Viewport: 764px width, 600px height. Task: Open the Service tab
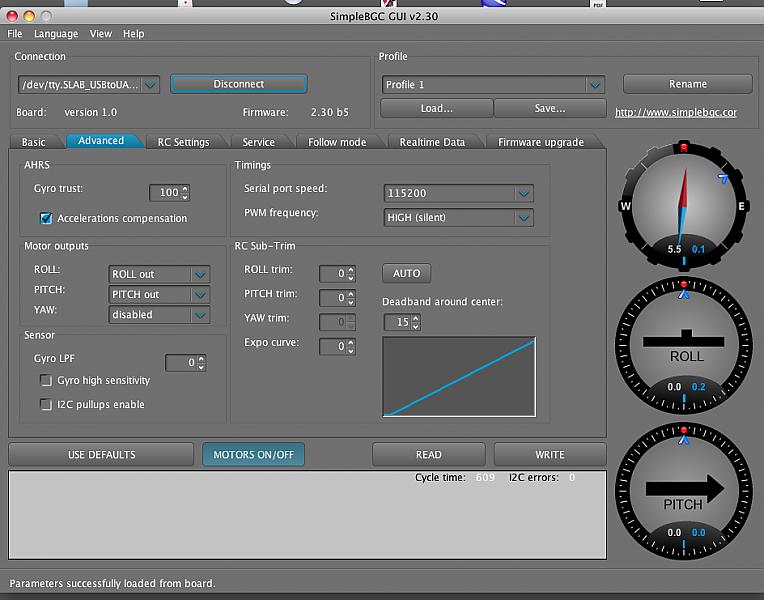(259, 142)
